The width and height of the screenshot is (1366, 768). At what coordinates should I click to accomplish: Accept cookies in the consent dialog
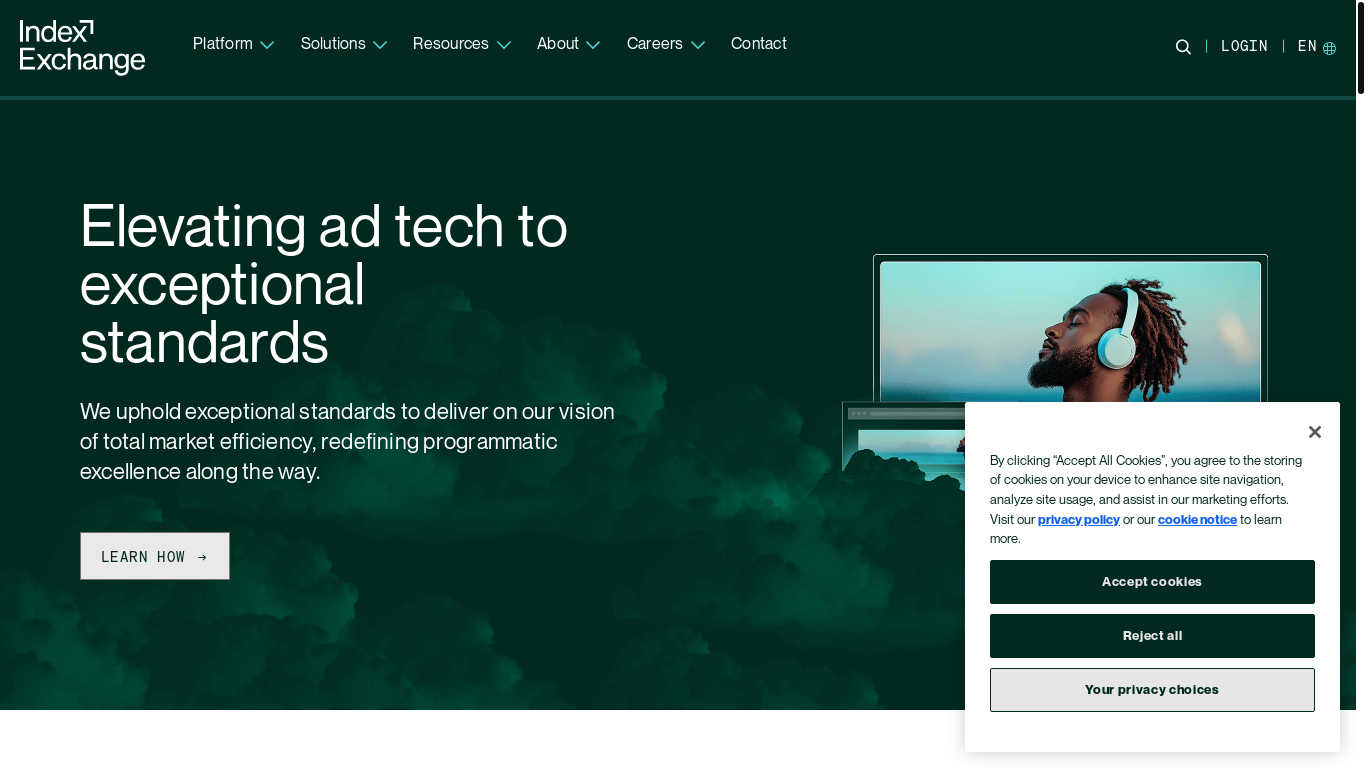tap(1152, 582)
